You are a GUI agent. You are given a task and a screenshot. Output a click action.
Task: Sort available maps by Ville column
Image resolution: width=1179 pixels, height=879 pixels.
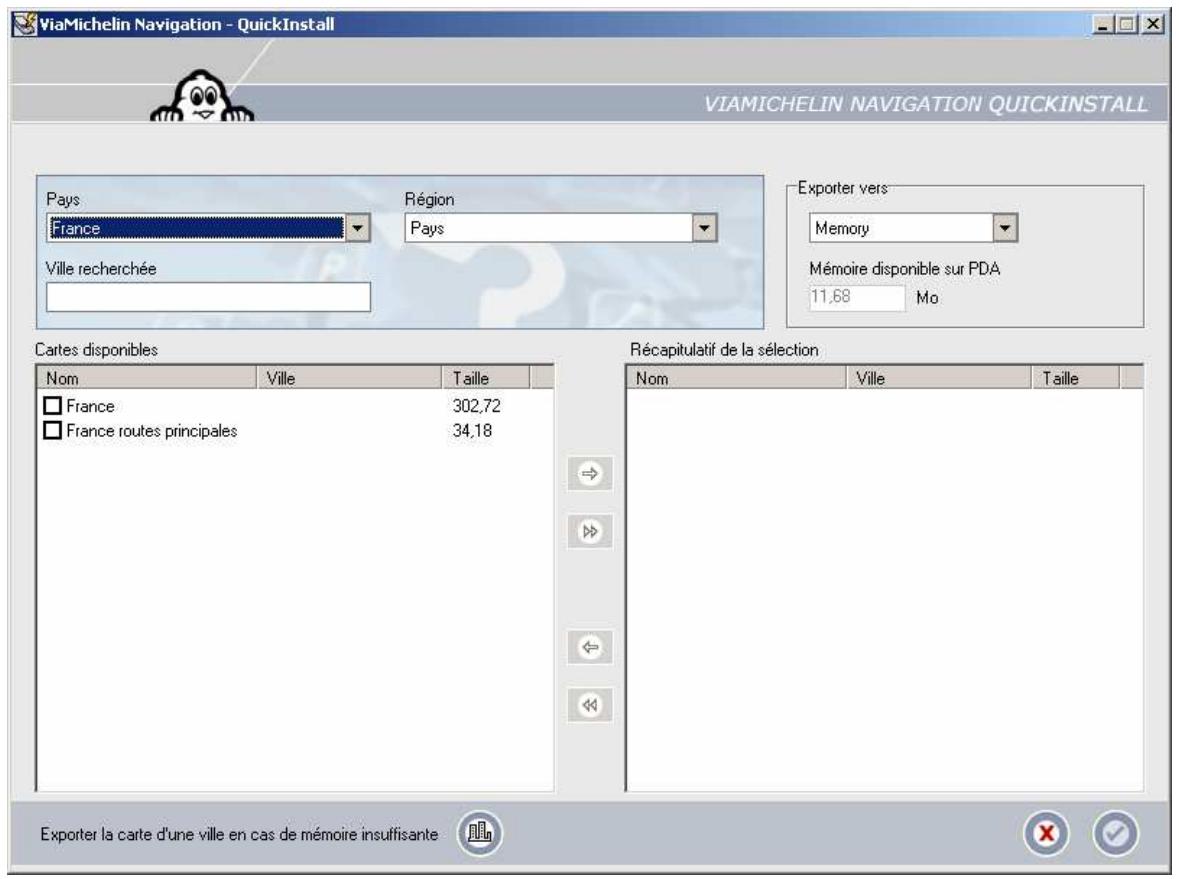pos(350,378)
